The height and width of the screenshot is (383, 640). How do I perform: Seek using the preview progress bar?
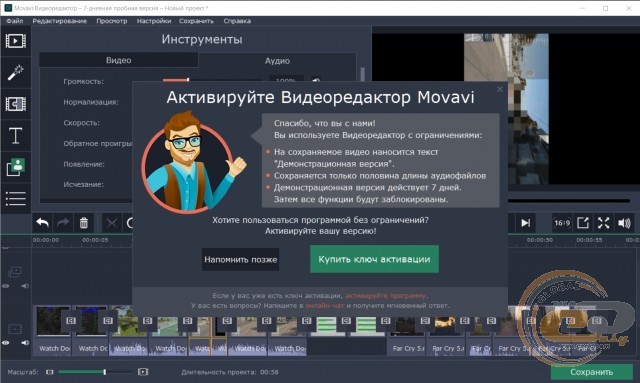pos(569,200)
